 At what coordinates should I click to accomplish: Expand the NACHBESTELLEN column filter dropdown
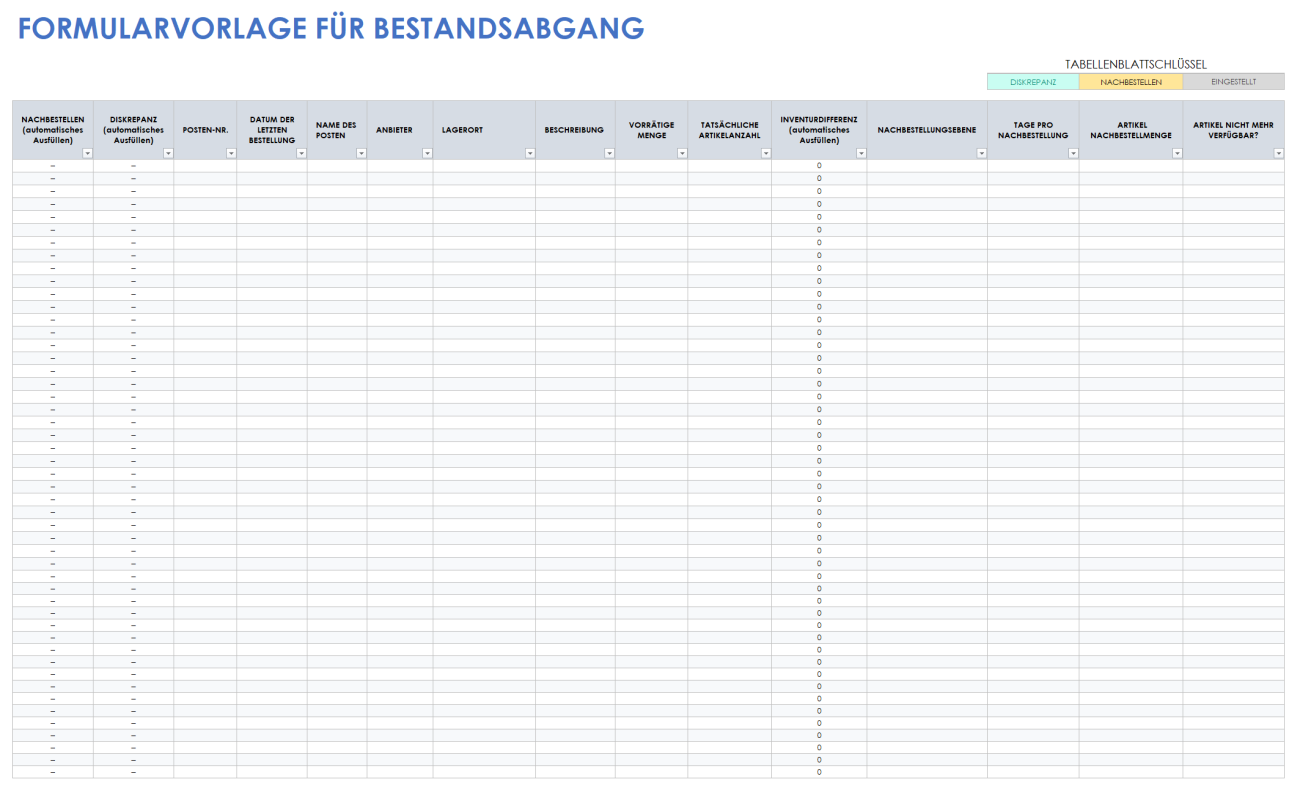[x=87, y=153]
